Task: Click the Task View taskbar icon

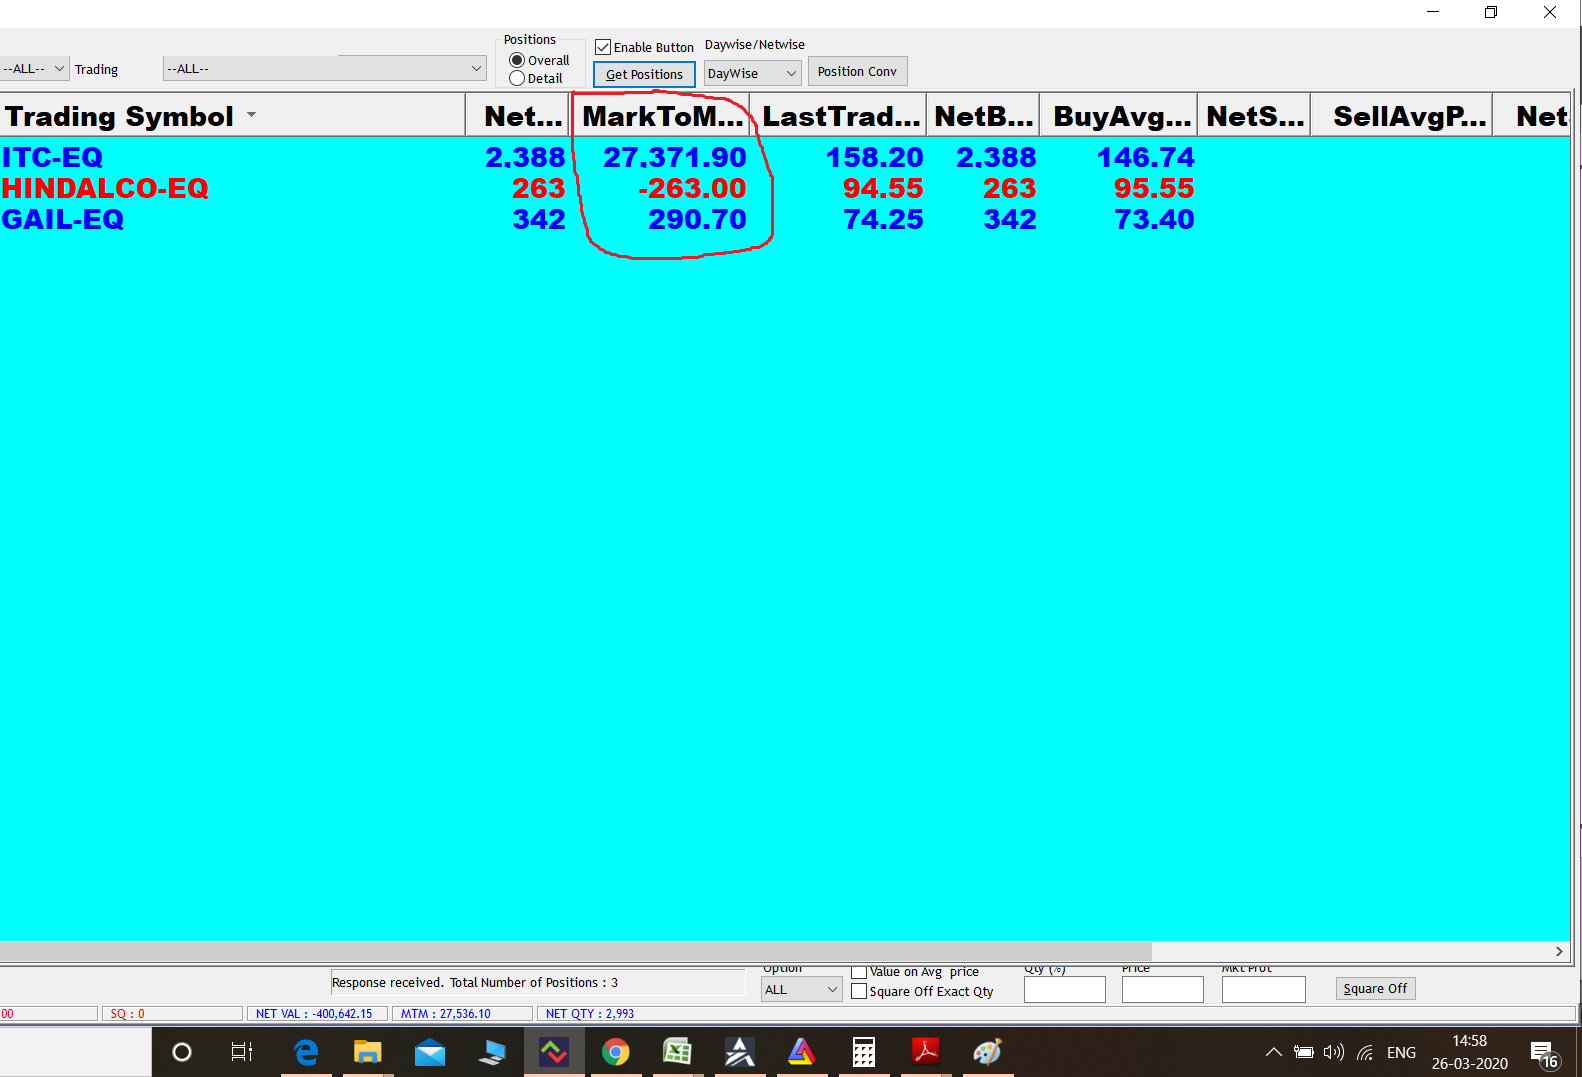Action: click(242, 1052)
